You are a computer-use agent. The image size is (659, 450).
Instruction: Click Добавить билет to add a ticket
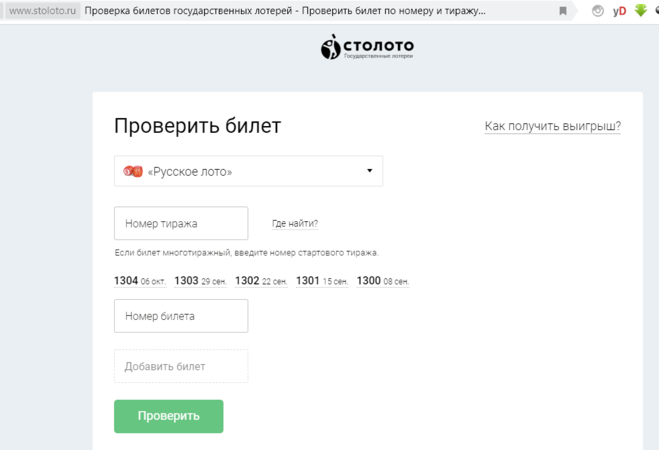(181, 367)
